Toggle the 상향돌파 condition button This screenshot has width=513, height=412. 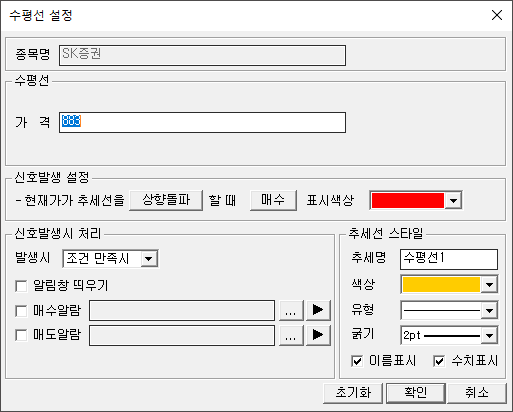click(166, 200)
